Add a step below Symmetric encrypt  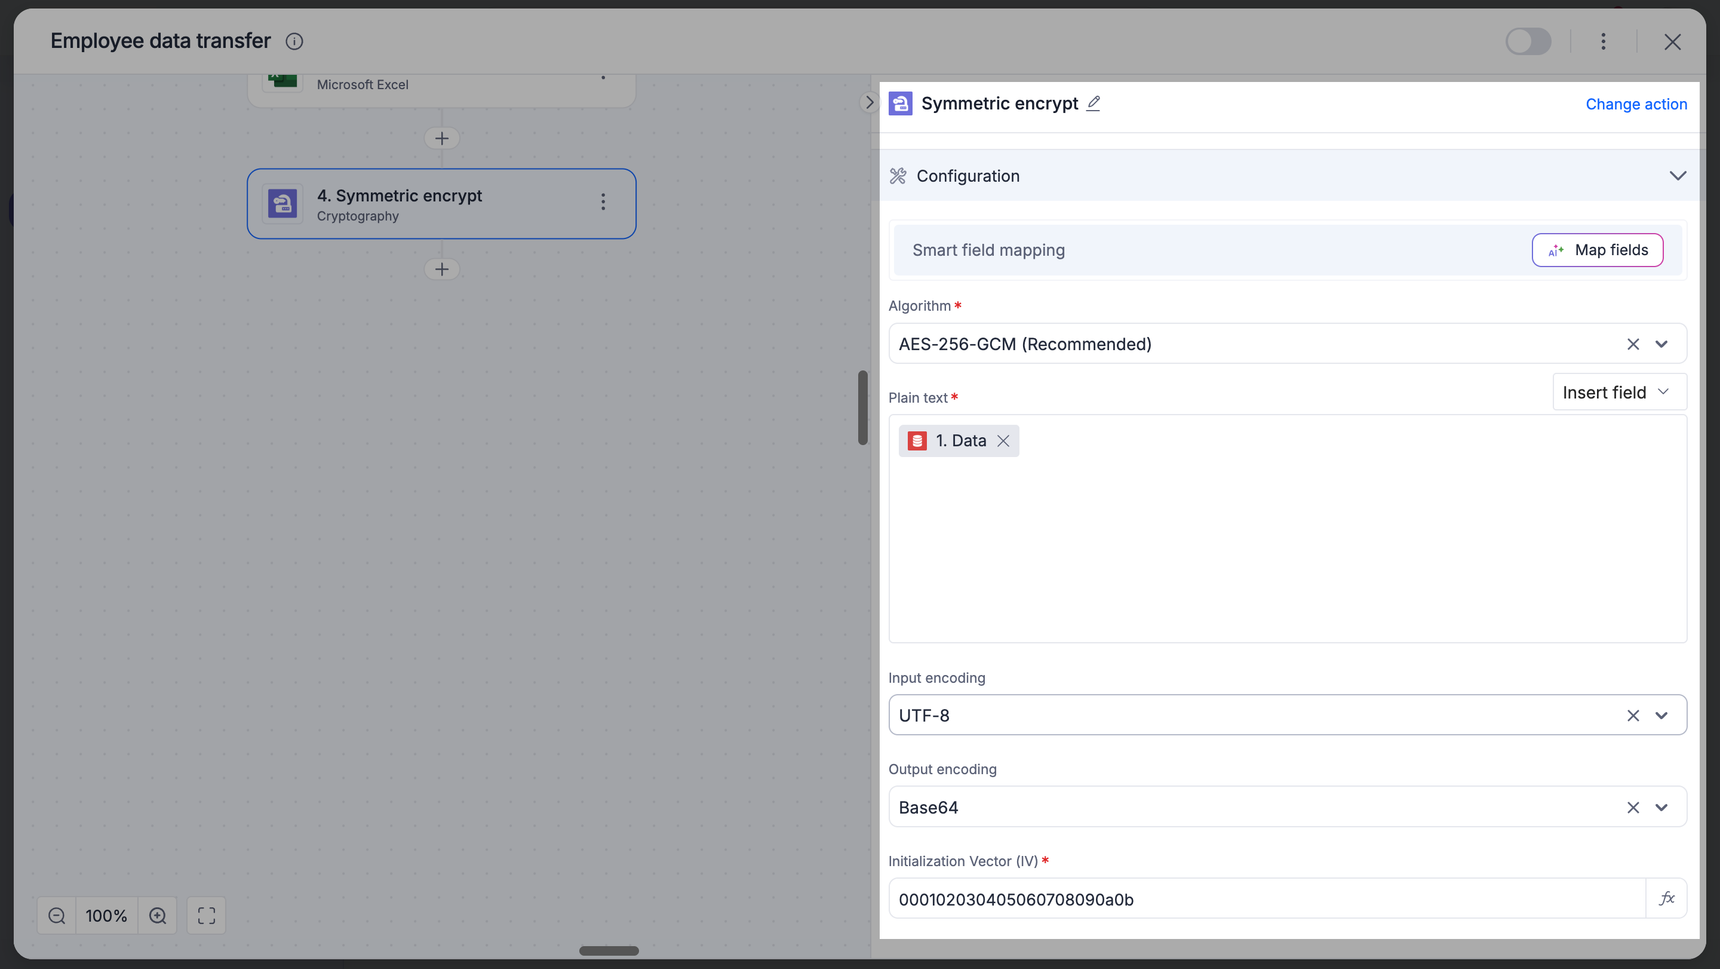point(442,269)
